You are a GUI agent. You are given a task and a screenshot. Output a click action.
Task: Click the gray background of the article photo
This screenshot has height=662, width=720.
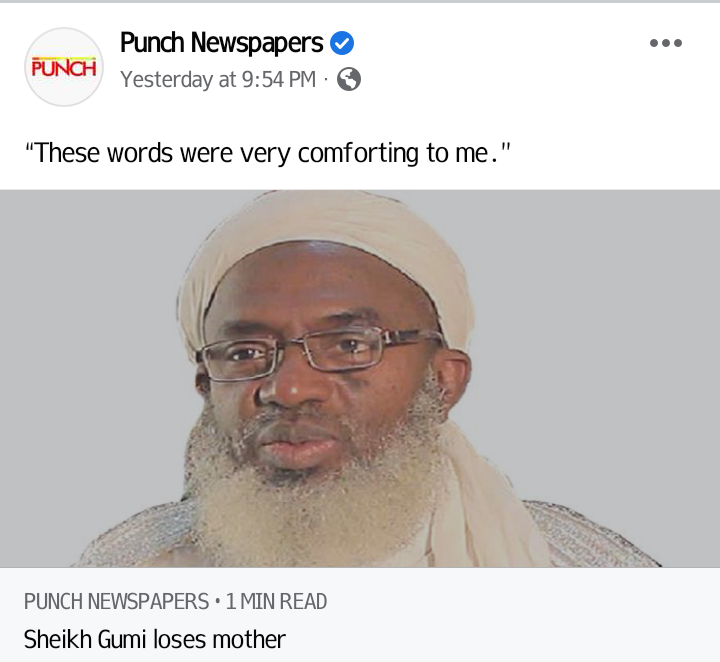pos(92,321)
